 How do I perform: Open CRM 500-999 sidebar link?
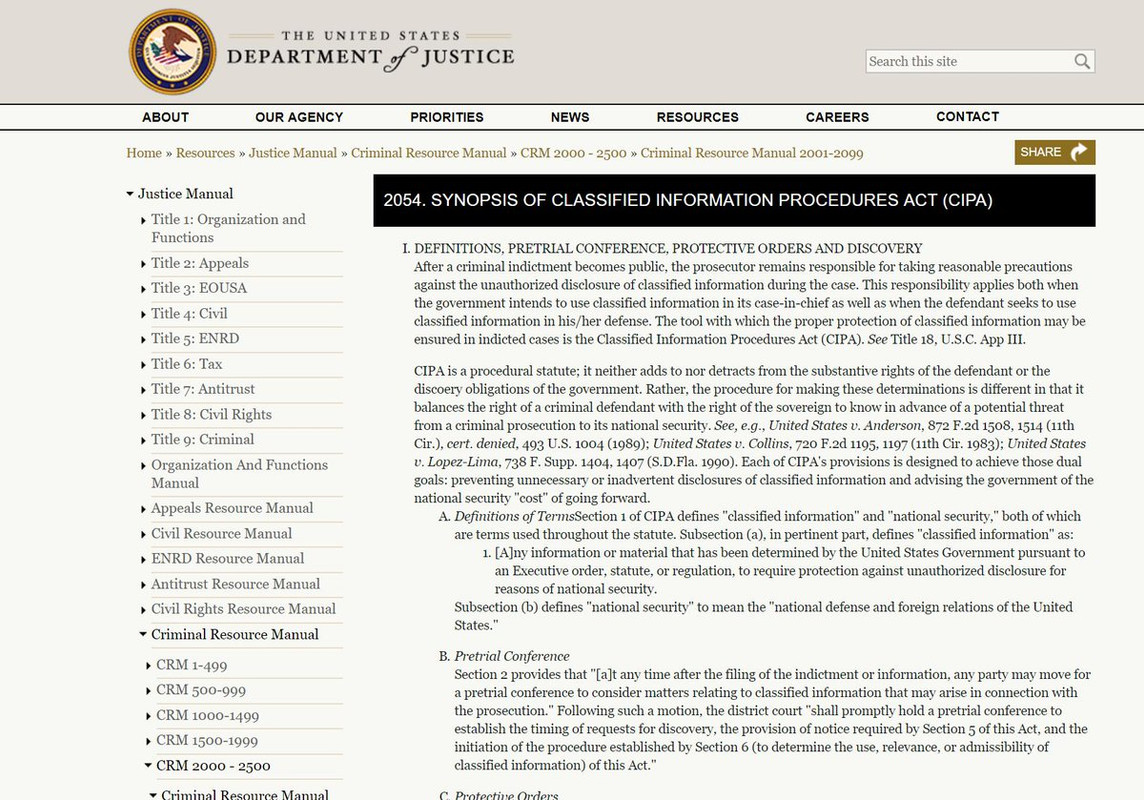[x=201, y=690]
